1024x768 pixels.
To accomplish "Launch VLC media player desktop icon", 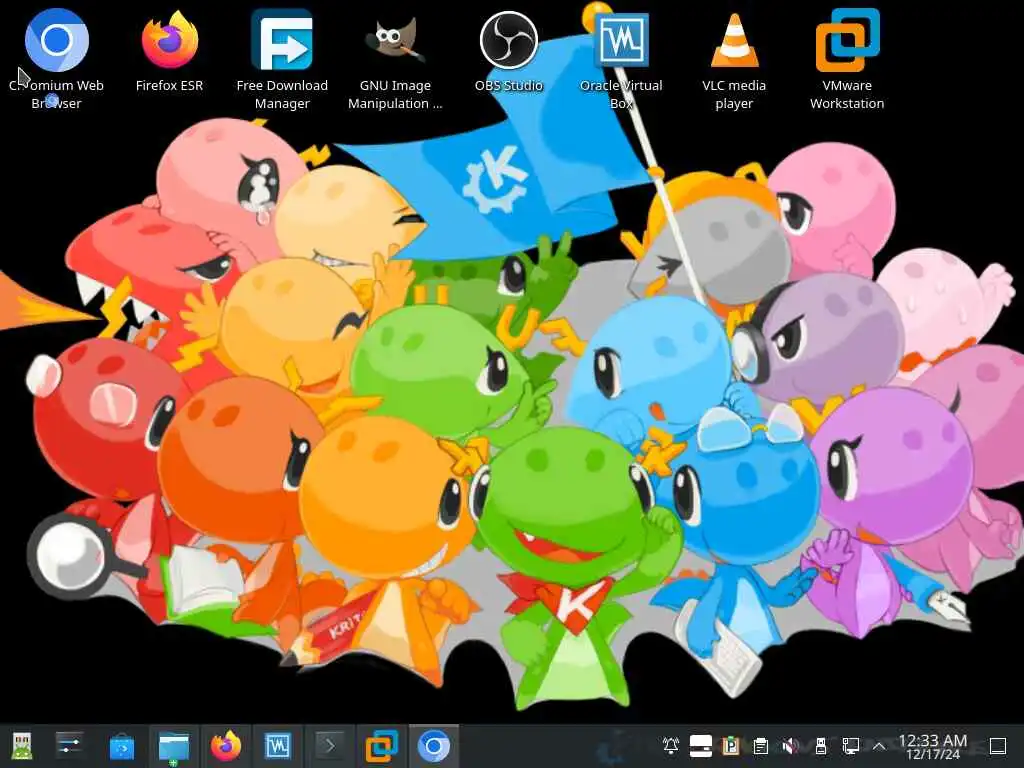I will (x=734, y=40).
